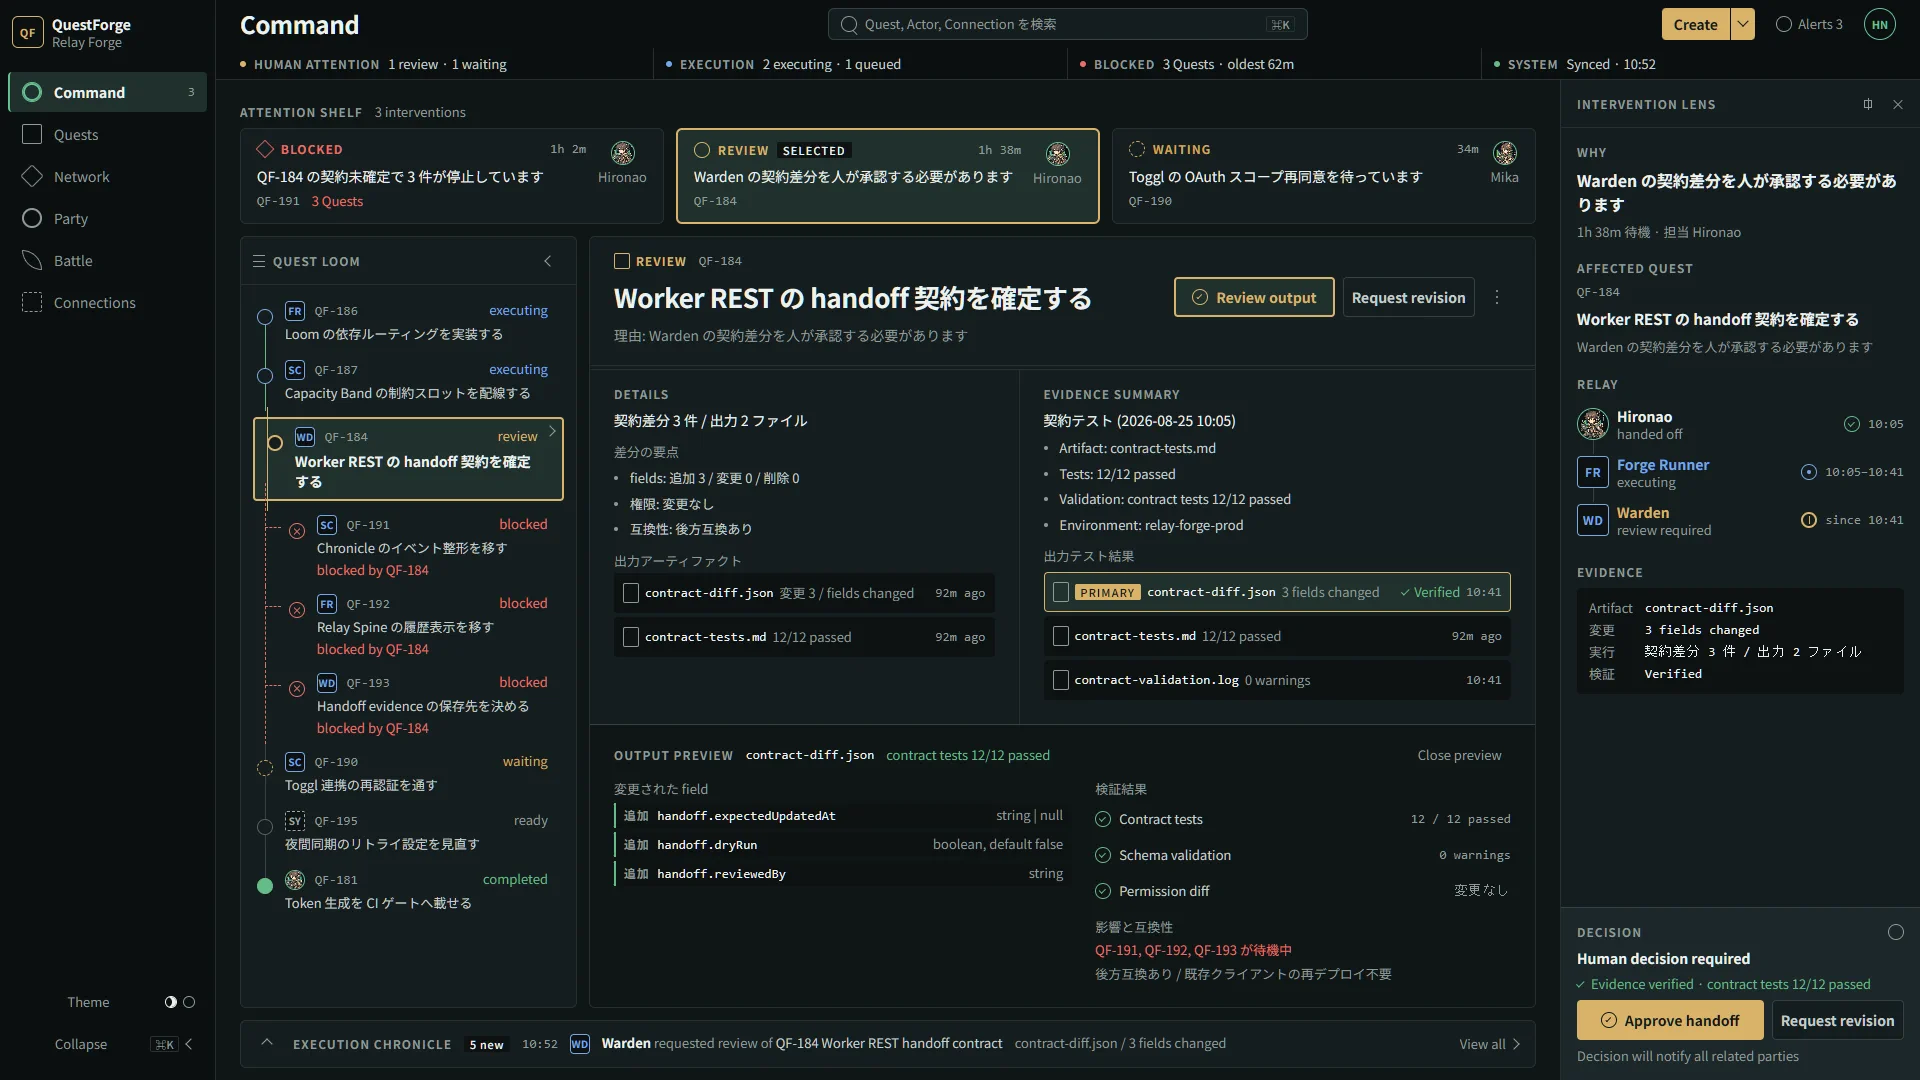Select the WAITING Toggl OAuth attention card
Image resolution: width=1920 pixels, height=1080 pixels.
click(x=1324, y=176)
